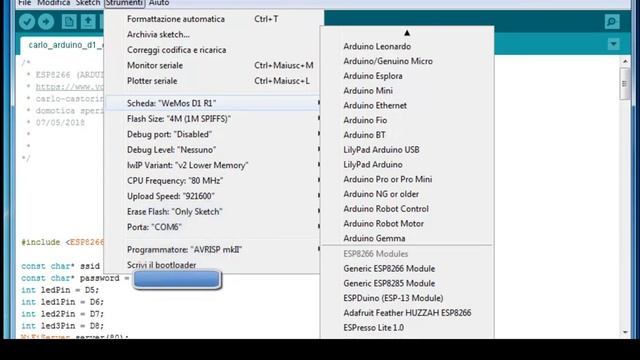
Task: Click the code line "int led2Pin = D7;"
Action: 62,314
